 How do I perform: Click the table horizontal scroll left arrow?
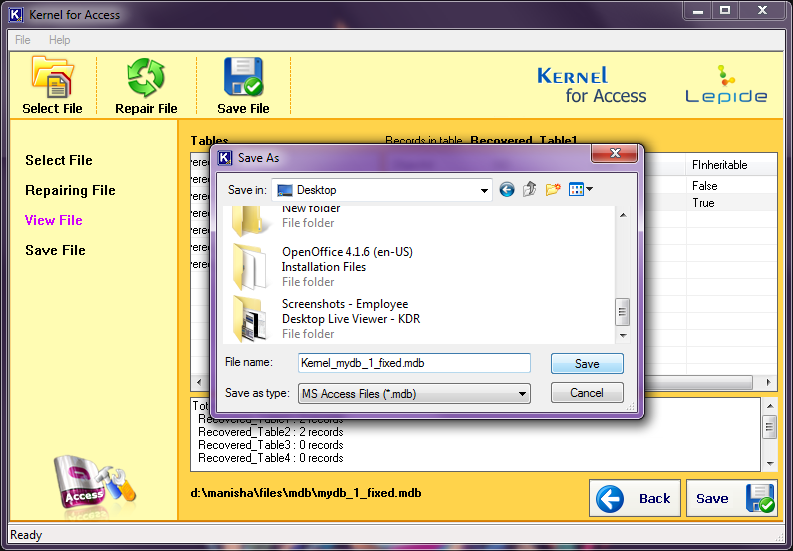pyautogui.click(x=199, y=382)
